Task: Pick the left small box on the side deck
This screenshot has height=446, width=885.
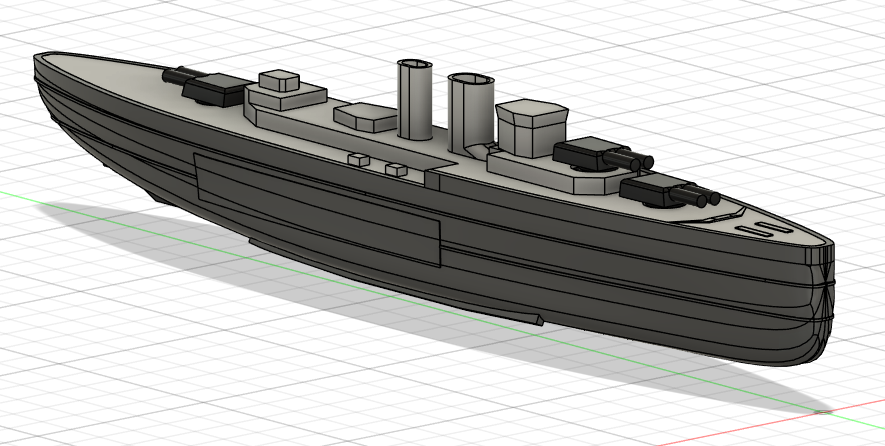Action: pos(359,160)
